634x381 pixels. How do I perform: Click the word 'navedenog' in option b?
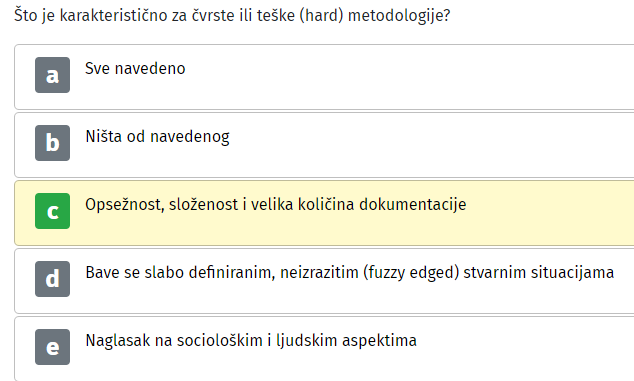(x=190, y=138)
